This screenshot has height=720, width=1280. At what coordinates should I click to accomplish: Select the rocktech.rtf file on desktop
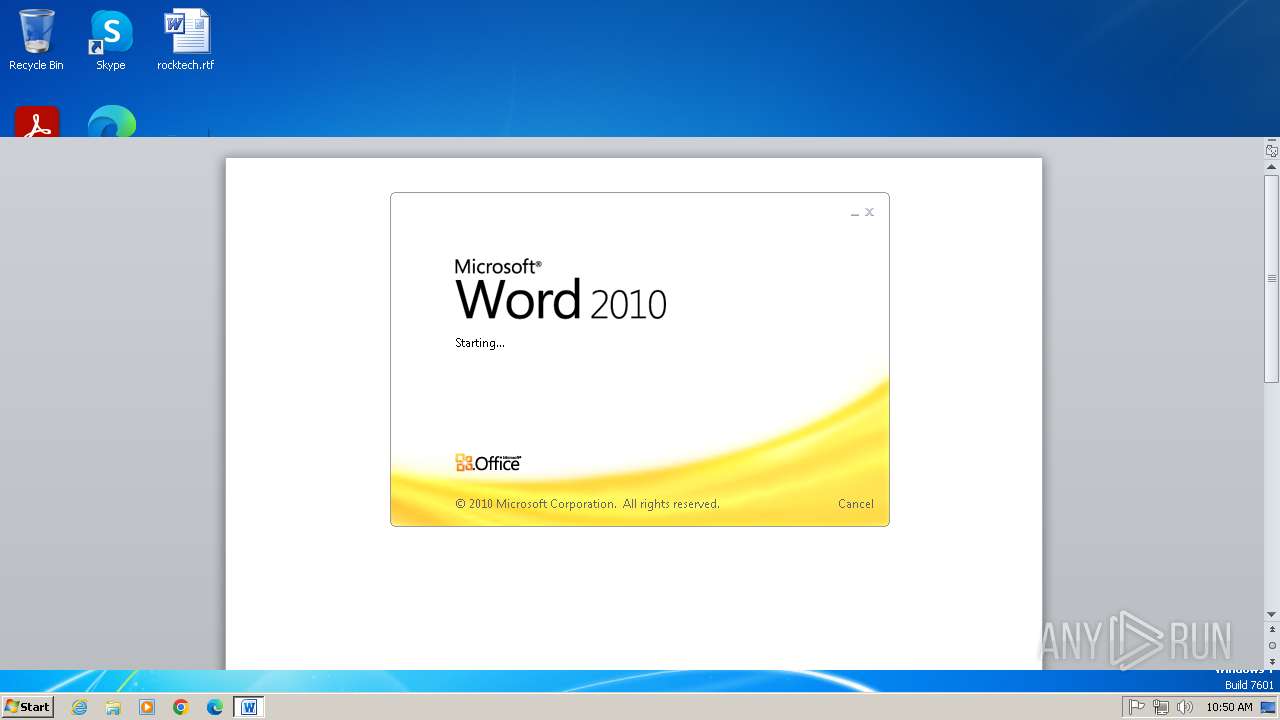click(186, 41)
